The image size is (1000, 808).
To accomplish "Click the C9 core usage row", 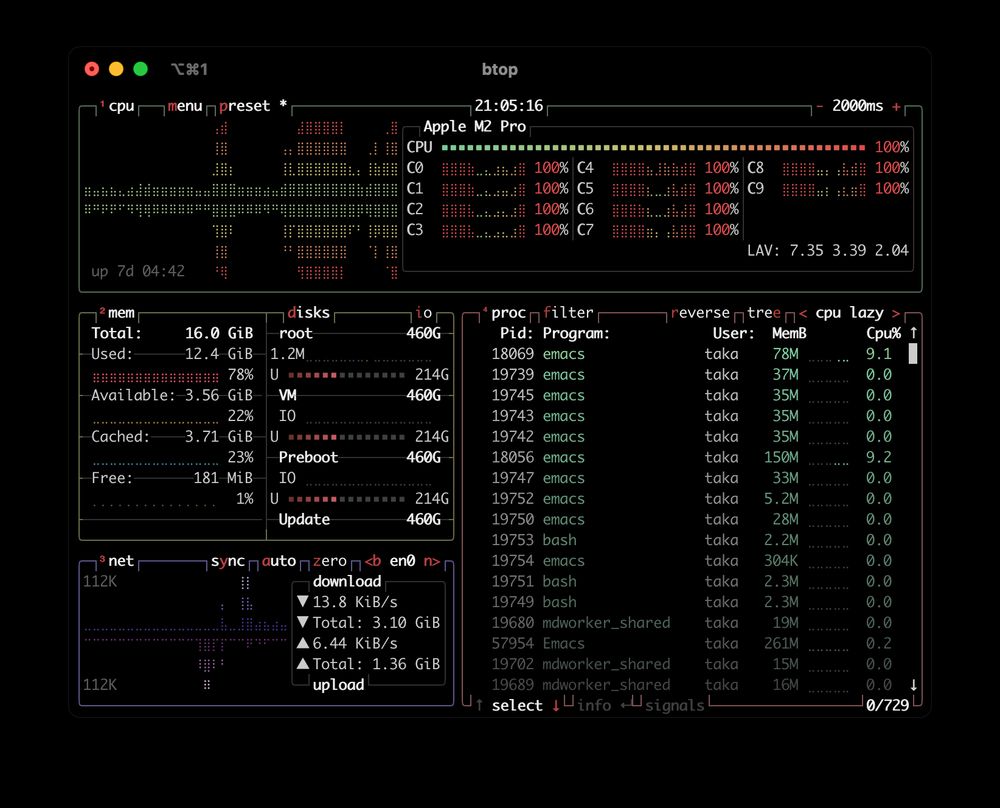I will (x=828, y=189).
